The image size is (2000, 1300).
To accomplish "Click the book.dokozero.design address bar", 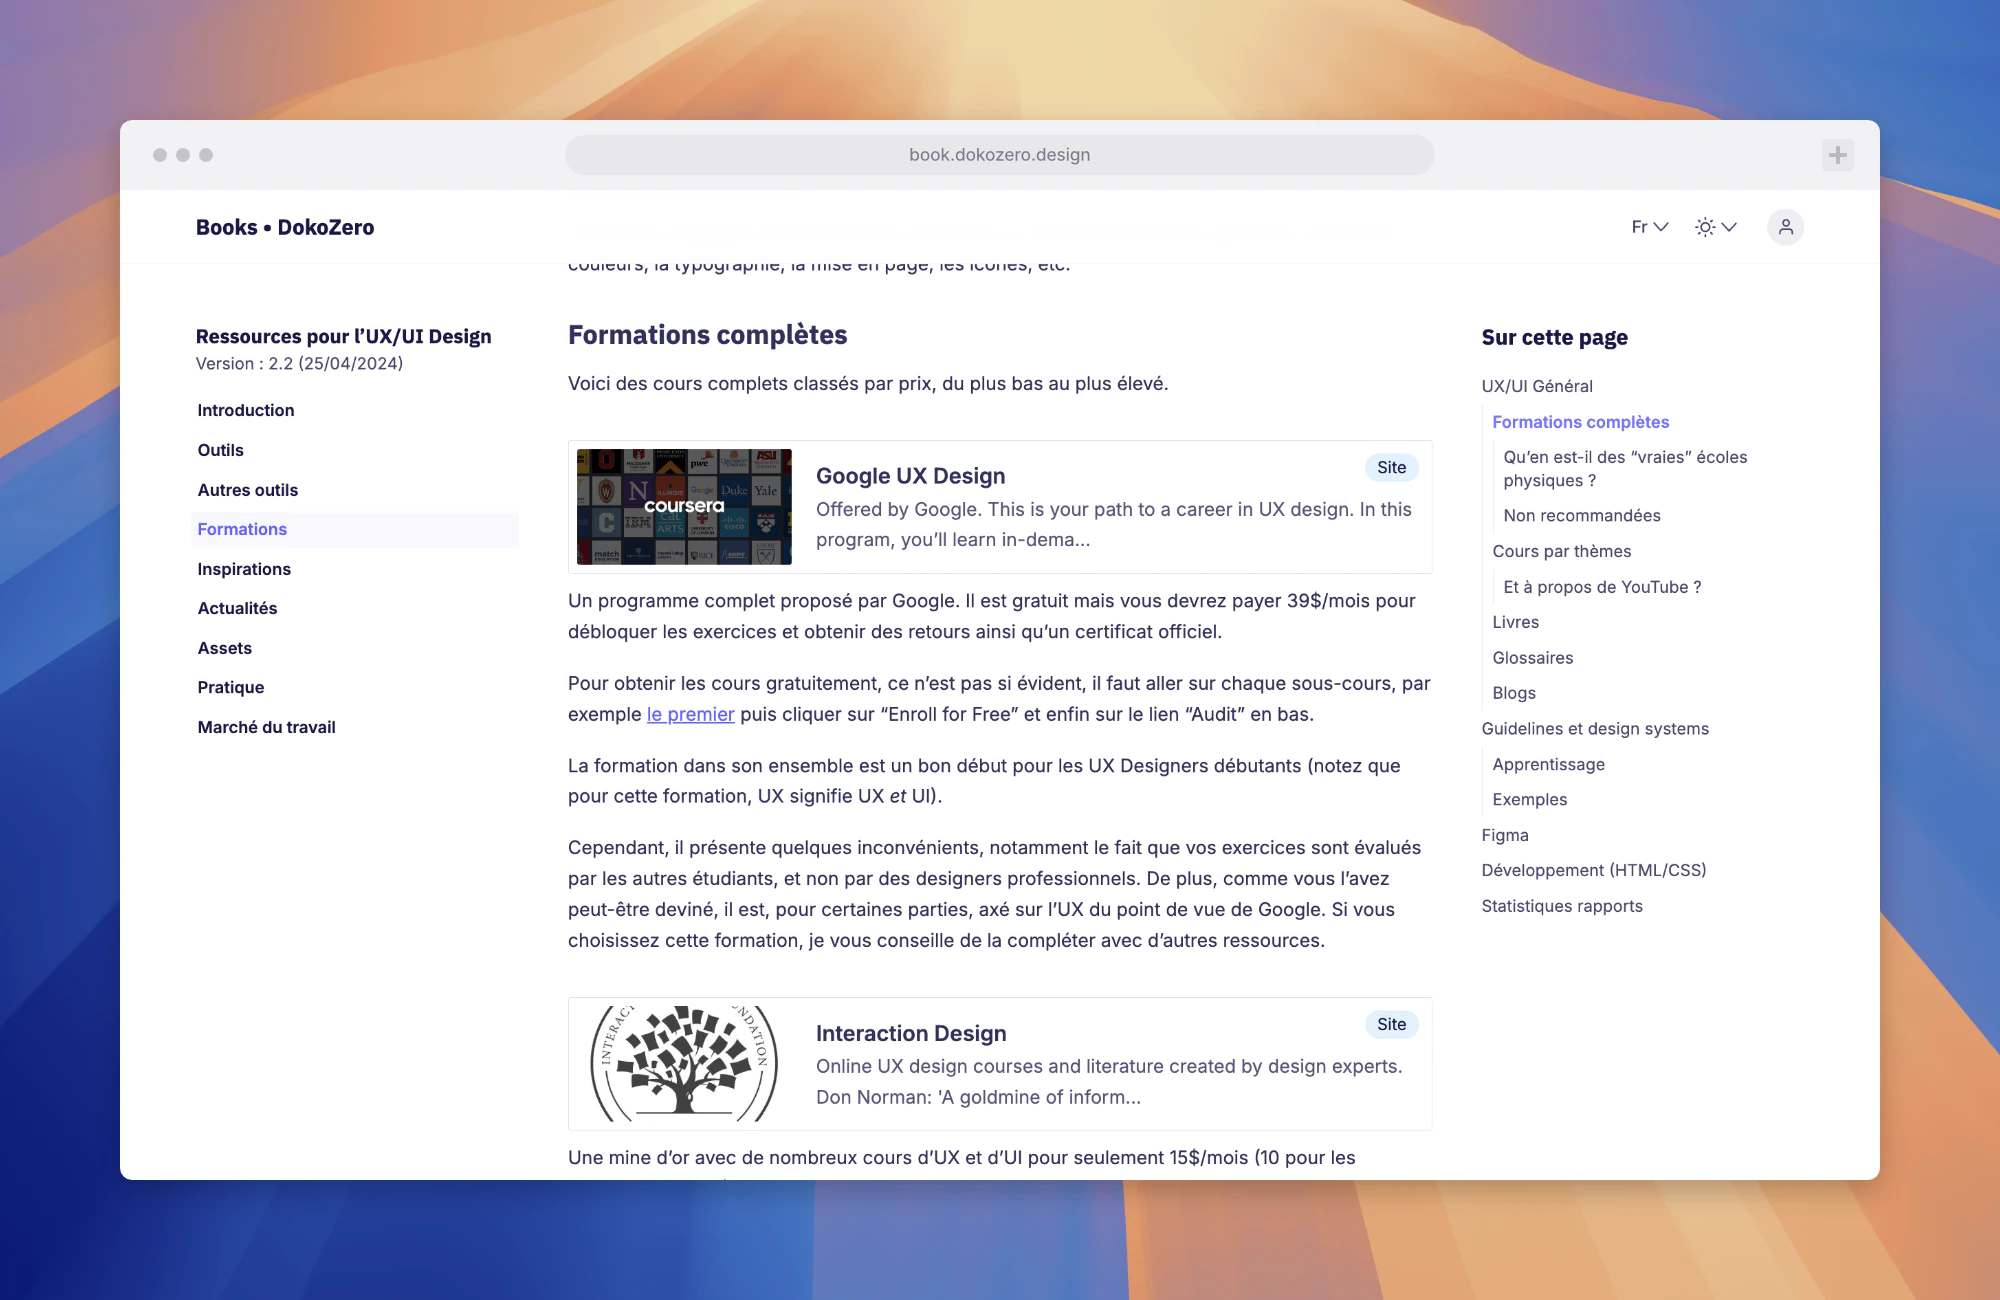I will tap(999, 155).
